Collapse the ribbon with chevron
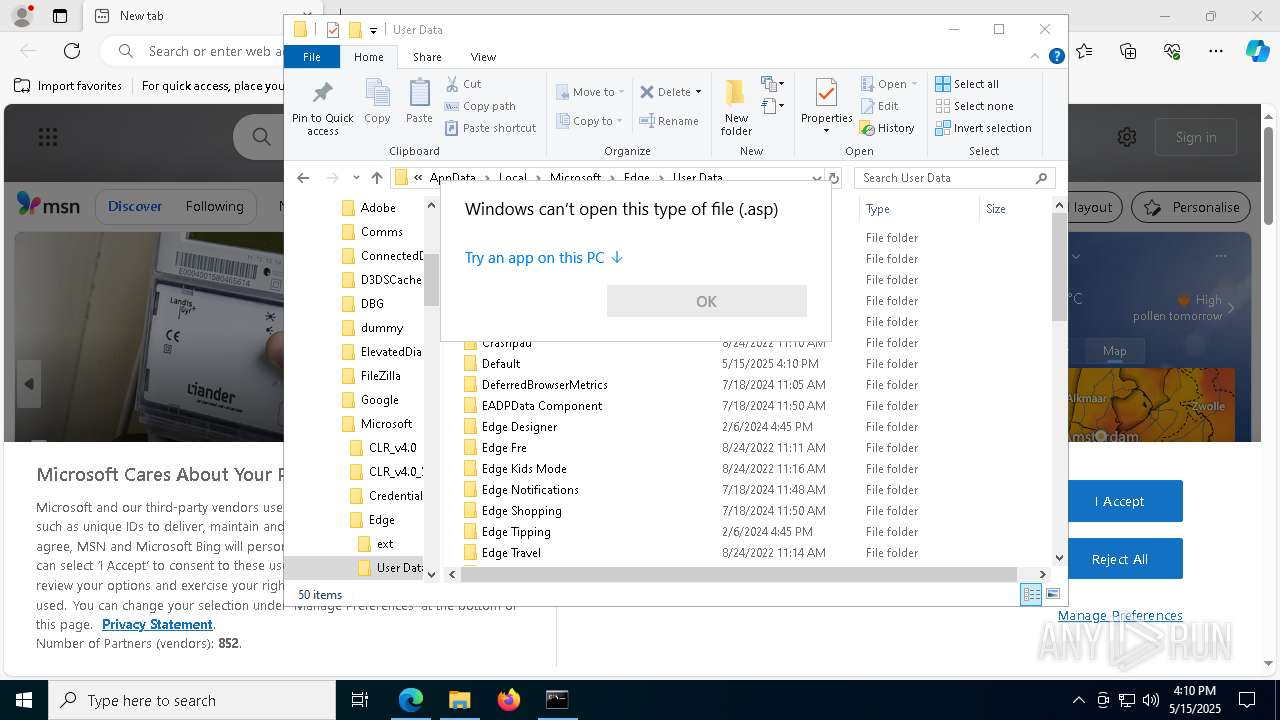This screenshot has height=720, width=1280. (x=1036, y=57)
